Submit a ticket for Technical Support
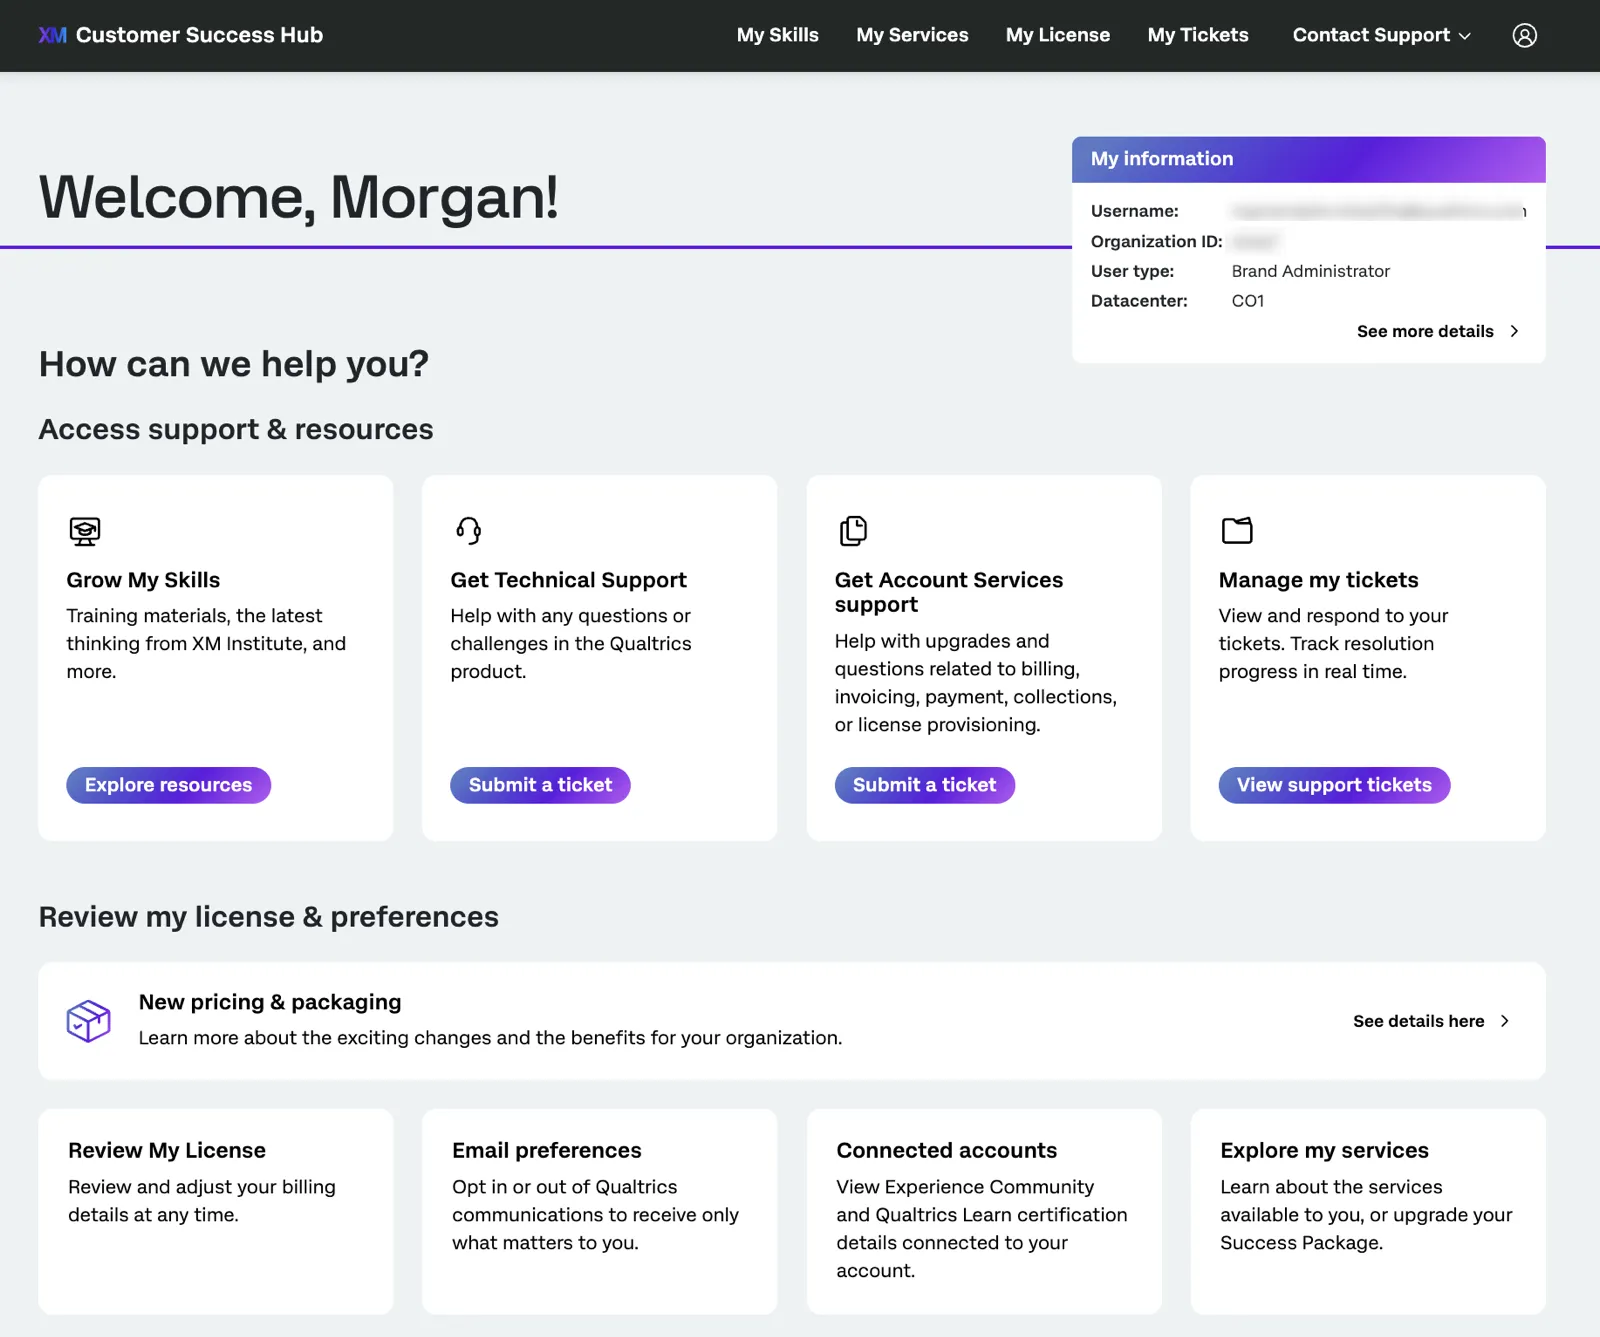This screenshot has width=1600, height=1337. (540, 785)
